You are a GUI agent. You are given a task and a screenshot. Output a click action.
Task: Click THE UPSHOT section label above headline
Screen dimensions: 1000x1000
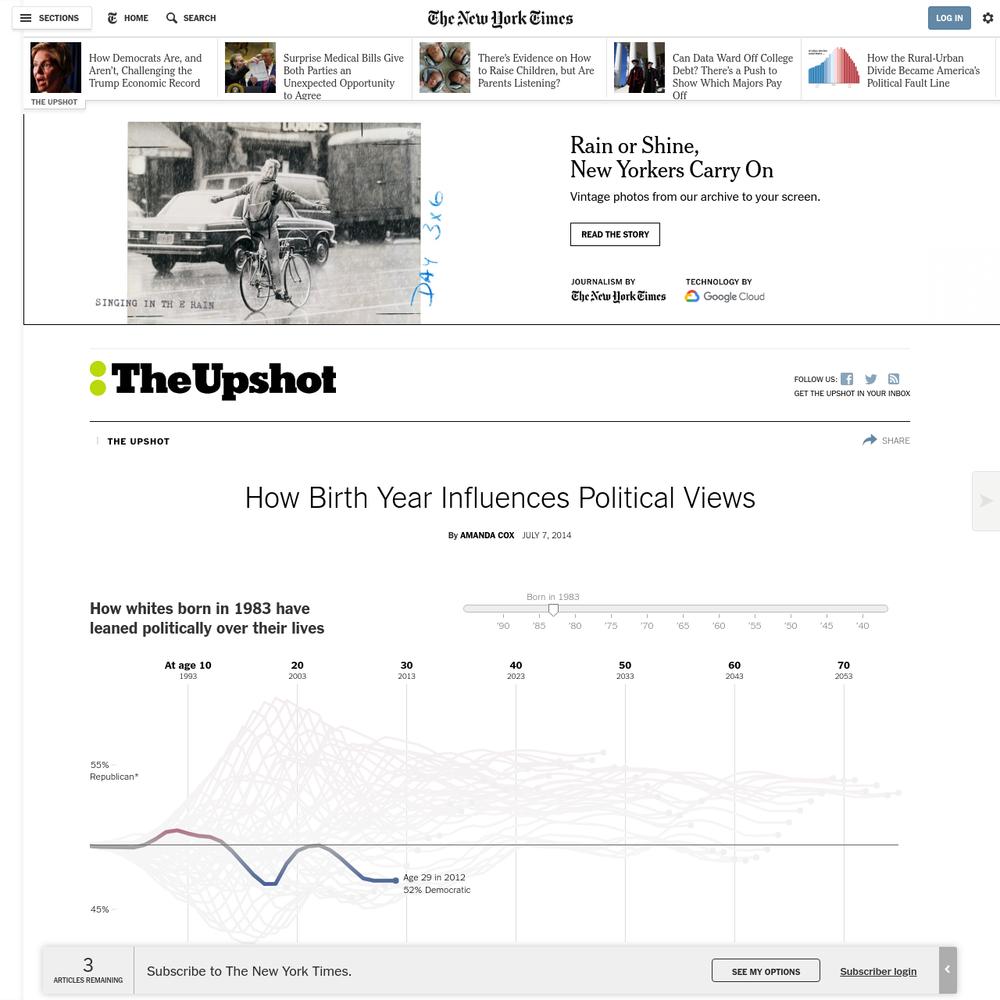pos(138,441)
